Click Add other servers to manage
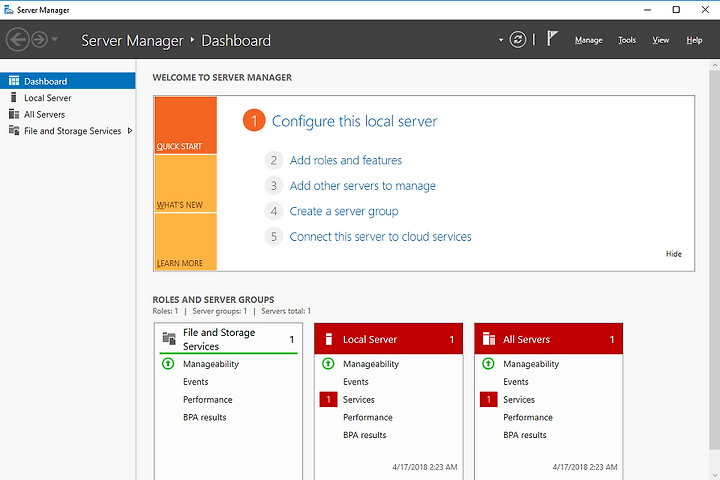720x480 pixels. [363, 186]
